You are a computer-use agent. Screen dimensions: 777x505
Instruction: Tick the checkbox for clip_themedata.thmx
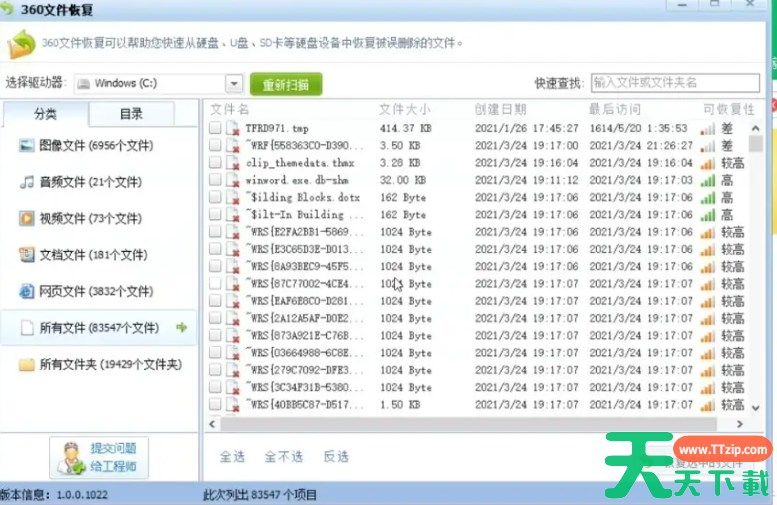215,163
